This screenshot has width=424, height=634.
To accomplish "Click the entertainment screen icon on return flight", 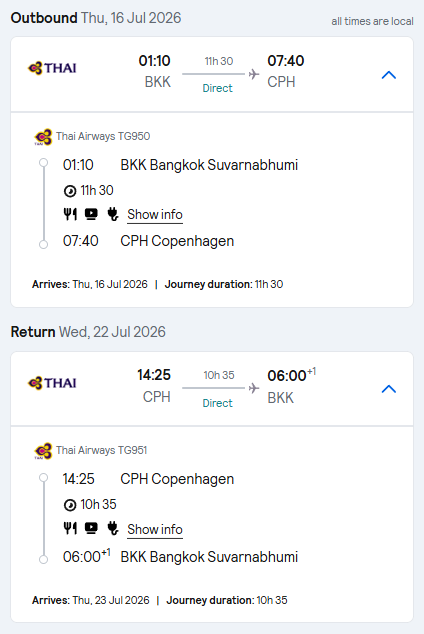I will click(x=91, y=528).
